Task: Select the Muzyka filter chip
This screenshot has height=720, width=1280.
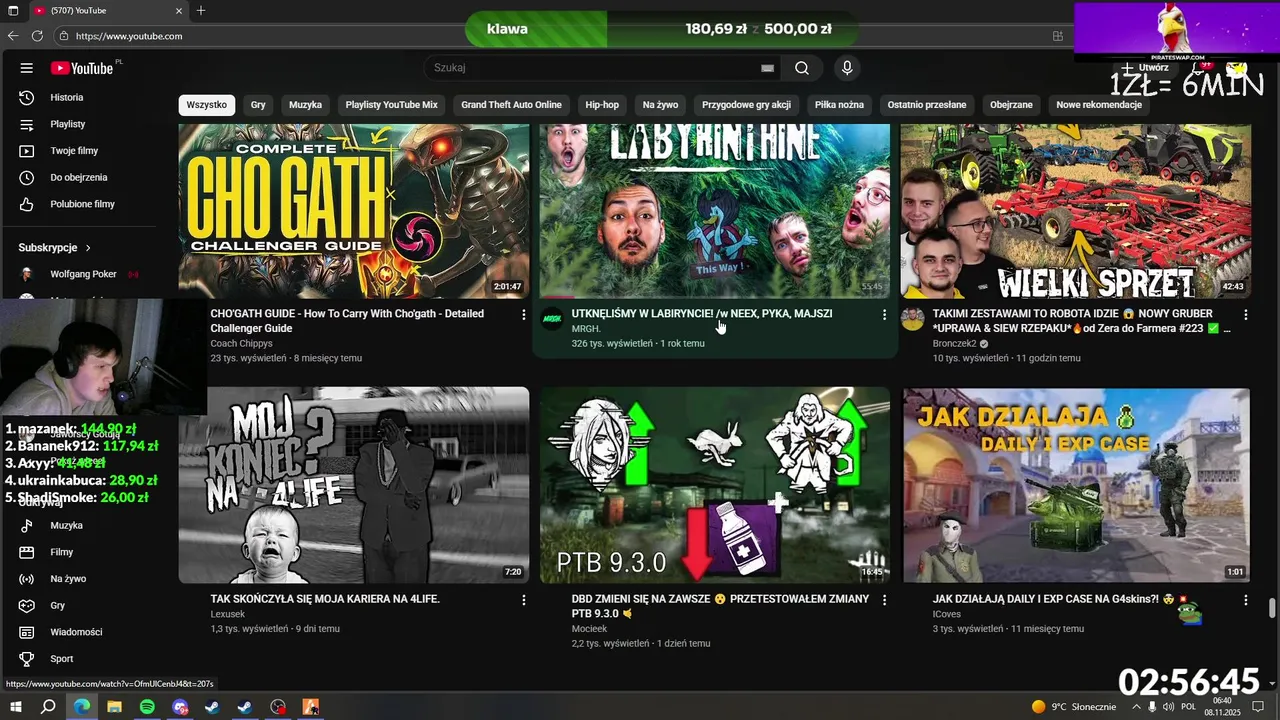Action: point(306,105)
